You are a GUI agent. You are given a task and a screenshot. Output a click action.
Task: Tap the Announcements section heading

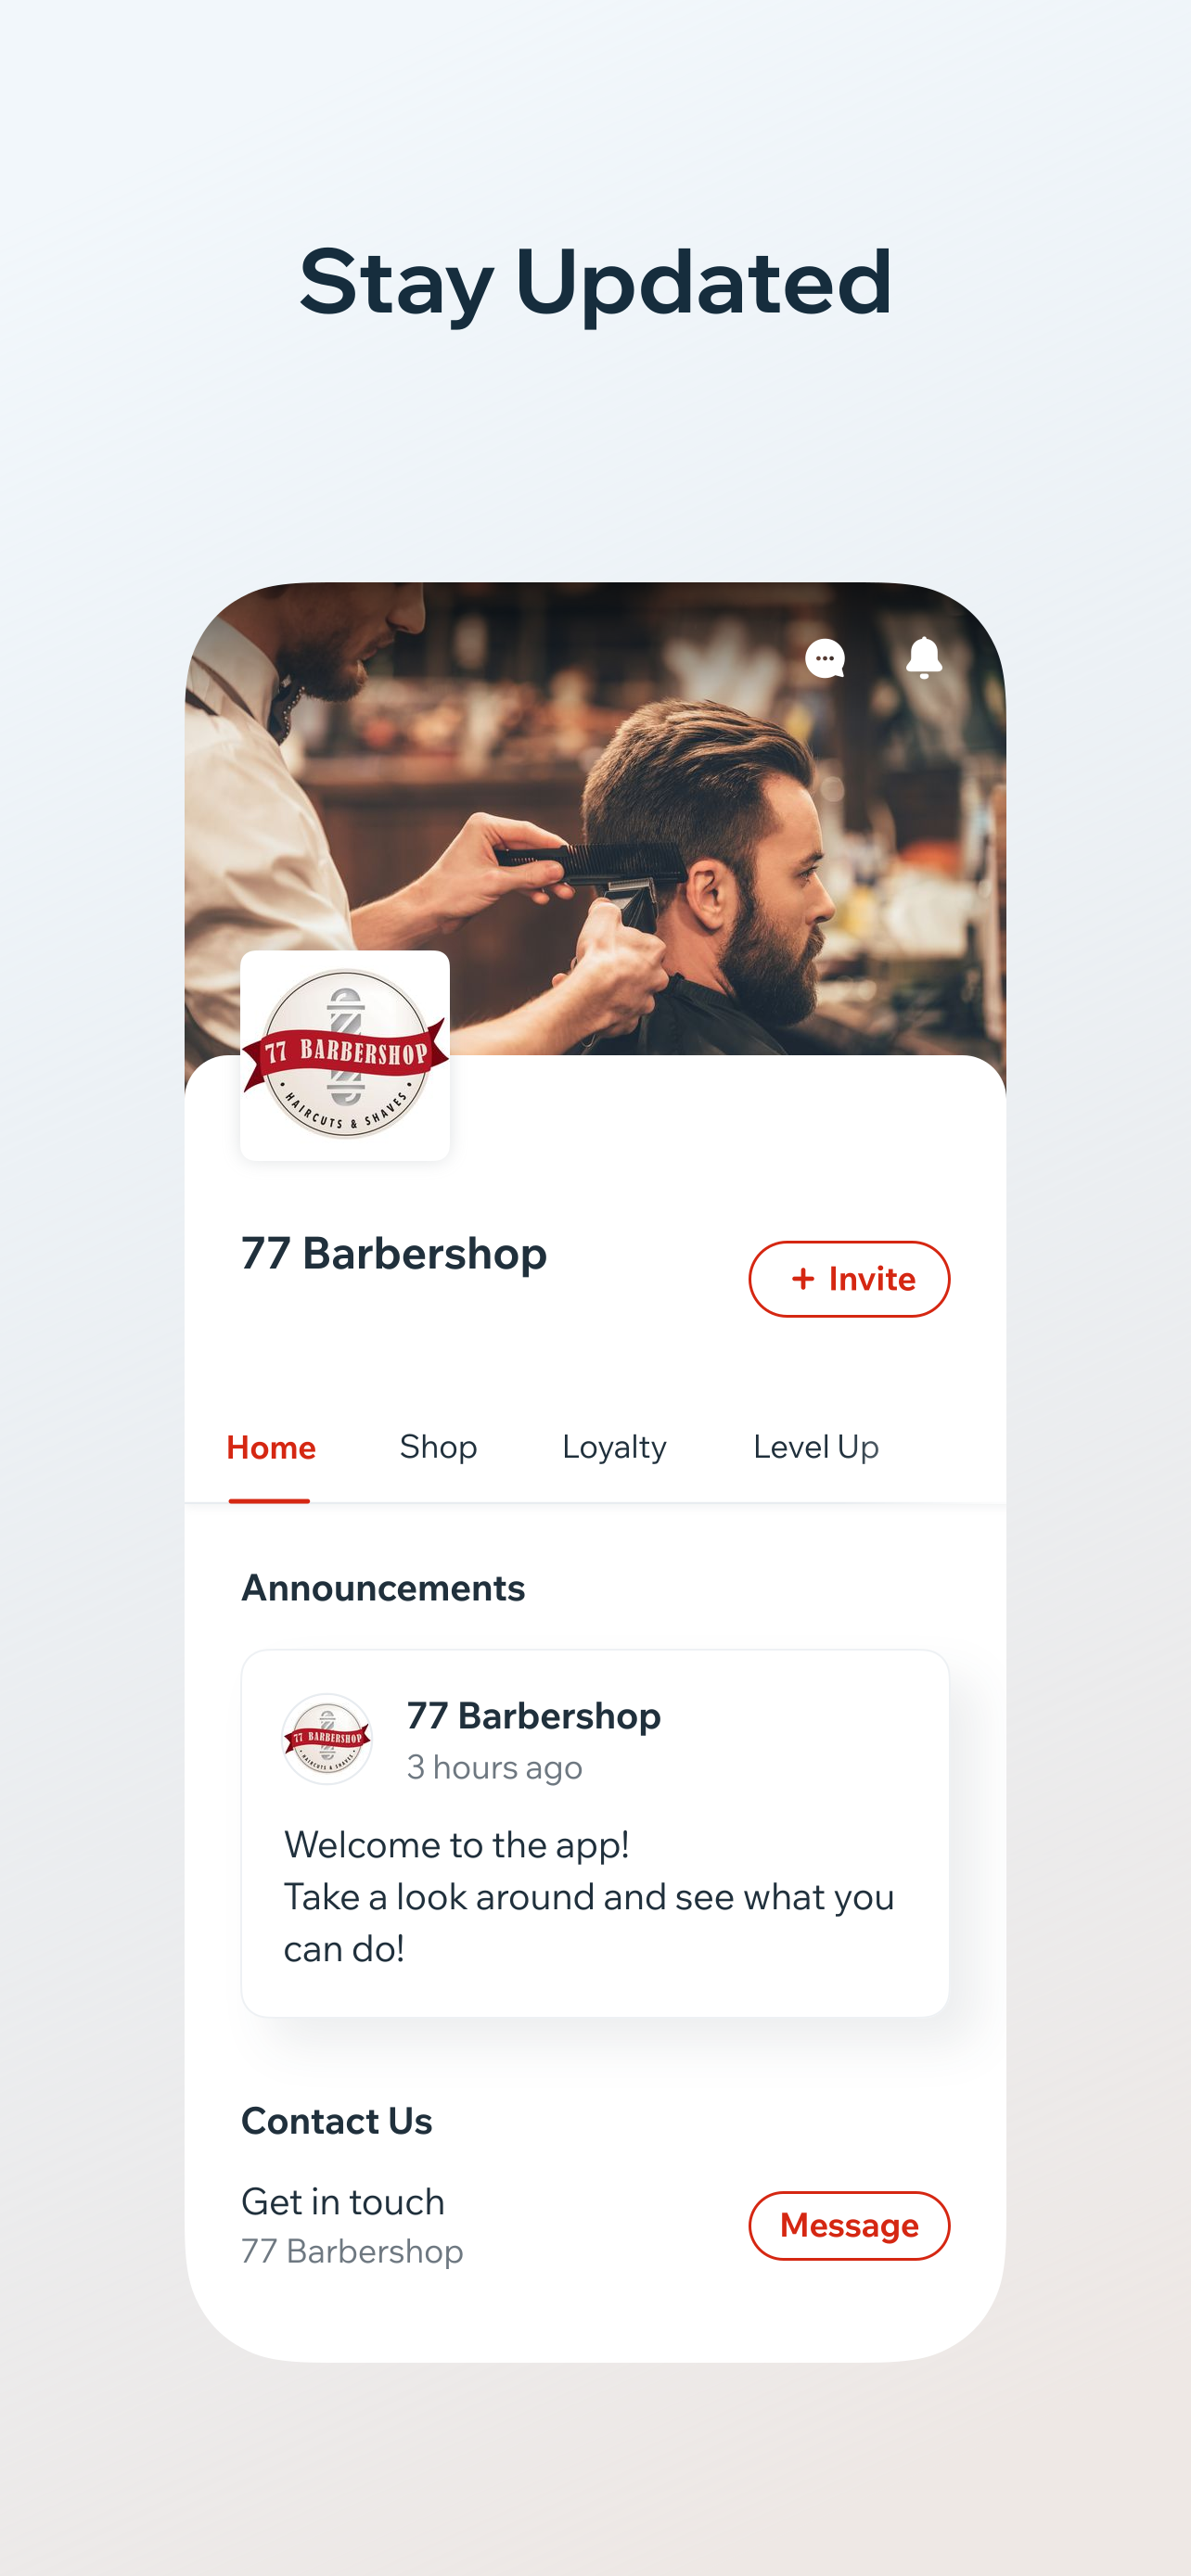pyautogui.click(x=383, y=1588)
